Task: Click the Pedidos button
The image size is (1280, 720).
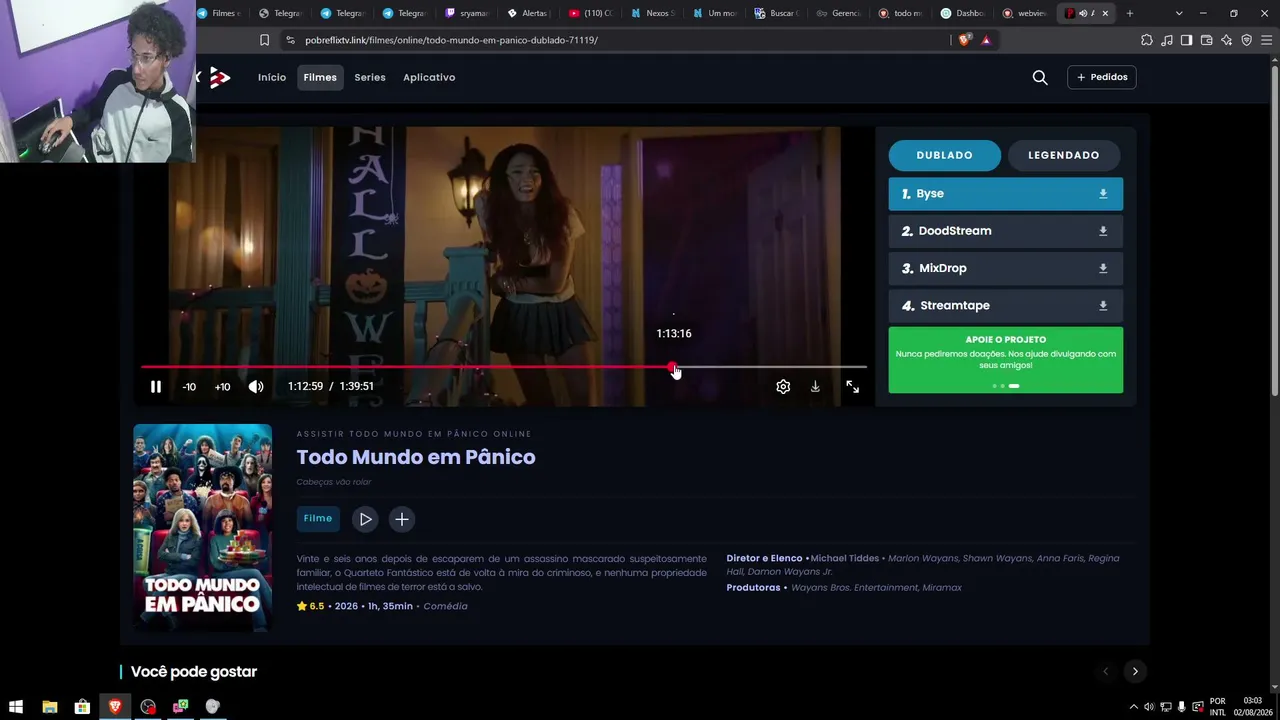Action: (x=1102, y=77)
